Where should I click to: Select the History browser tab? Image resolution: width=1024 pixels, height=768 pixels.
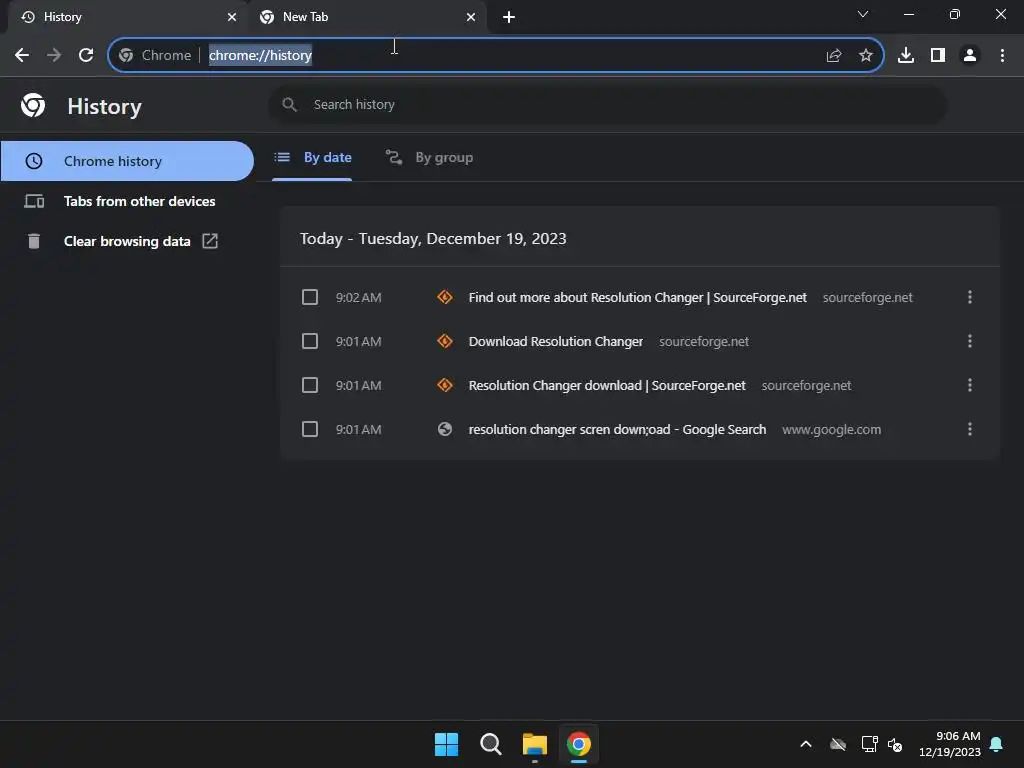click(128, 17)
